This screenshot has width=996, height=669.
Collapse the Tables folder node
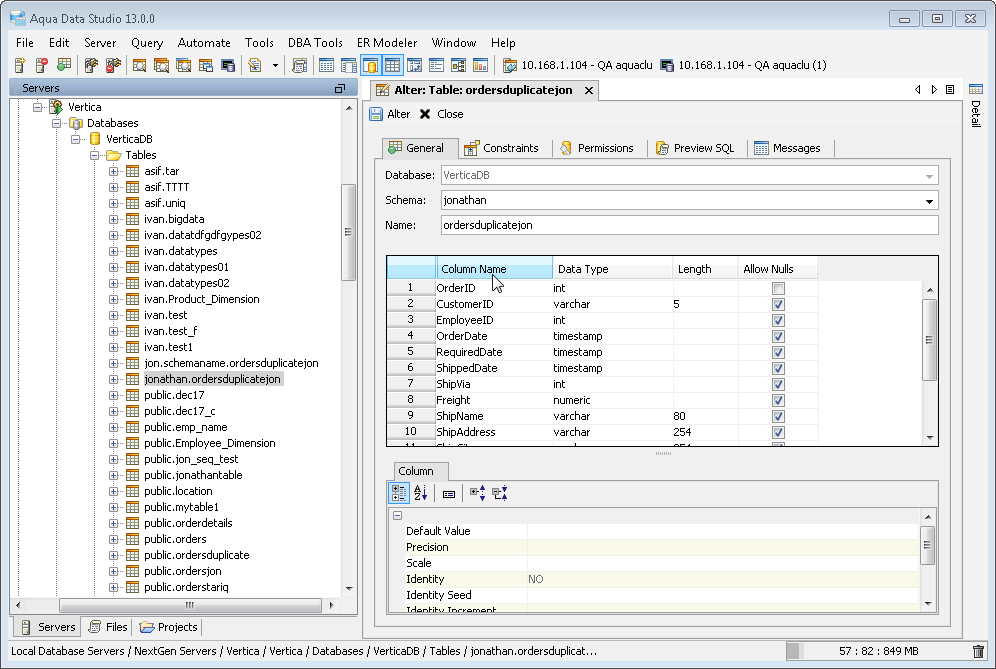click(95, 155)
